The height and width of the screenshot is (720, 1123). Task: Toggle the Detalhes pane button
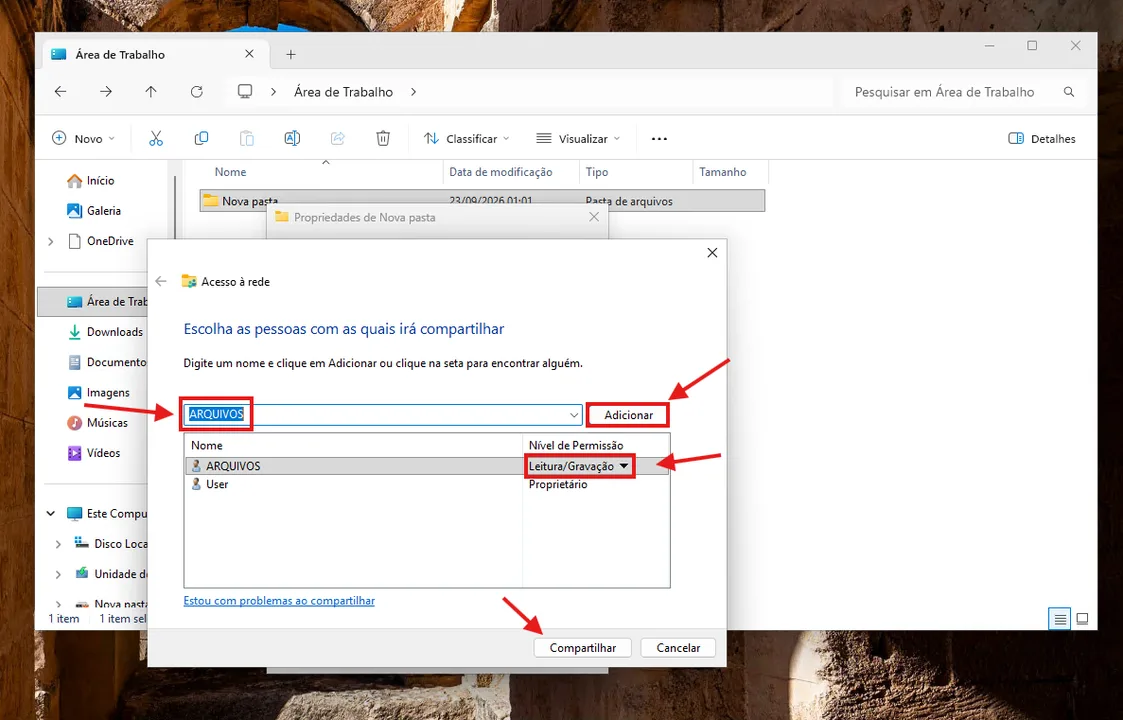(x=1041, y=138)
